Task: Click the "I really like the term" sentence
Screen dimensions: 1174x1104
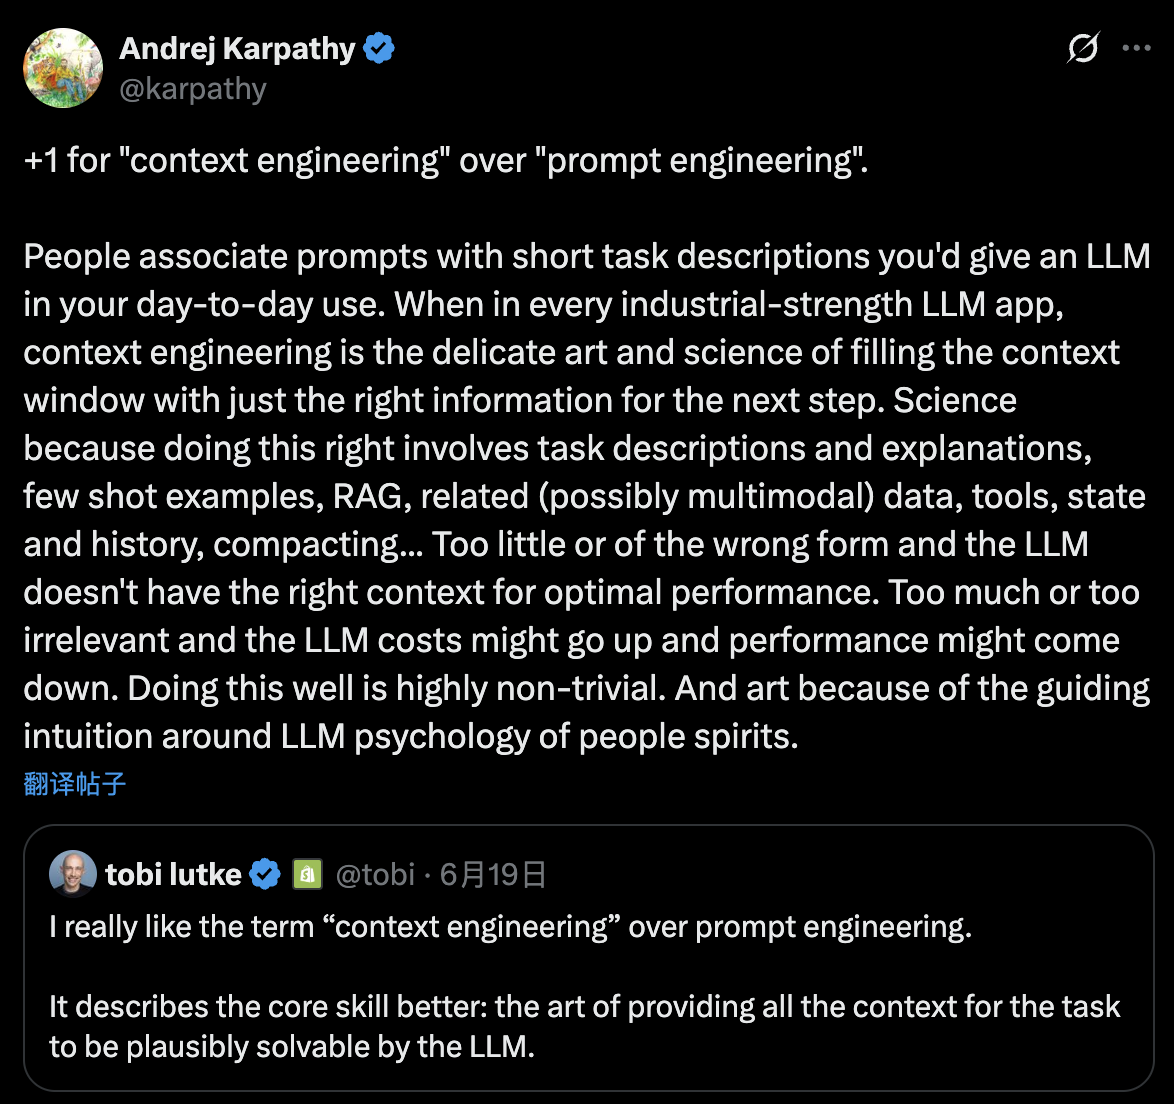Action: tap(510, 927)
